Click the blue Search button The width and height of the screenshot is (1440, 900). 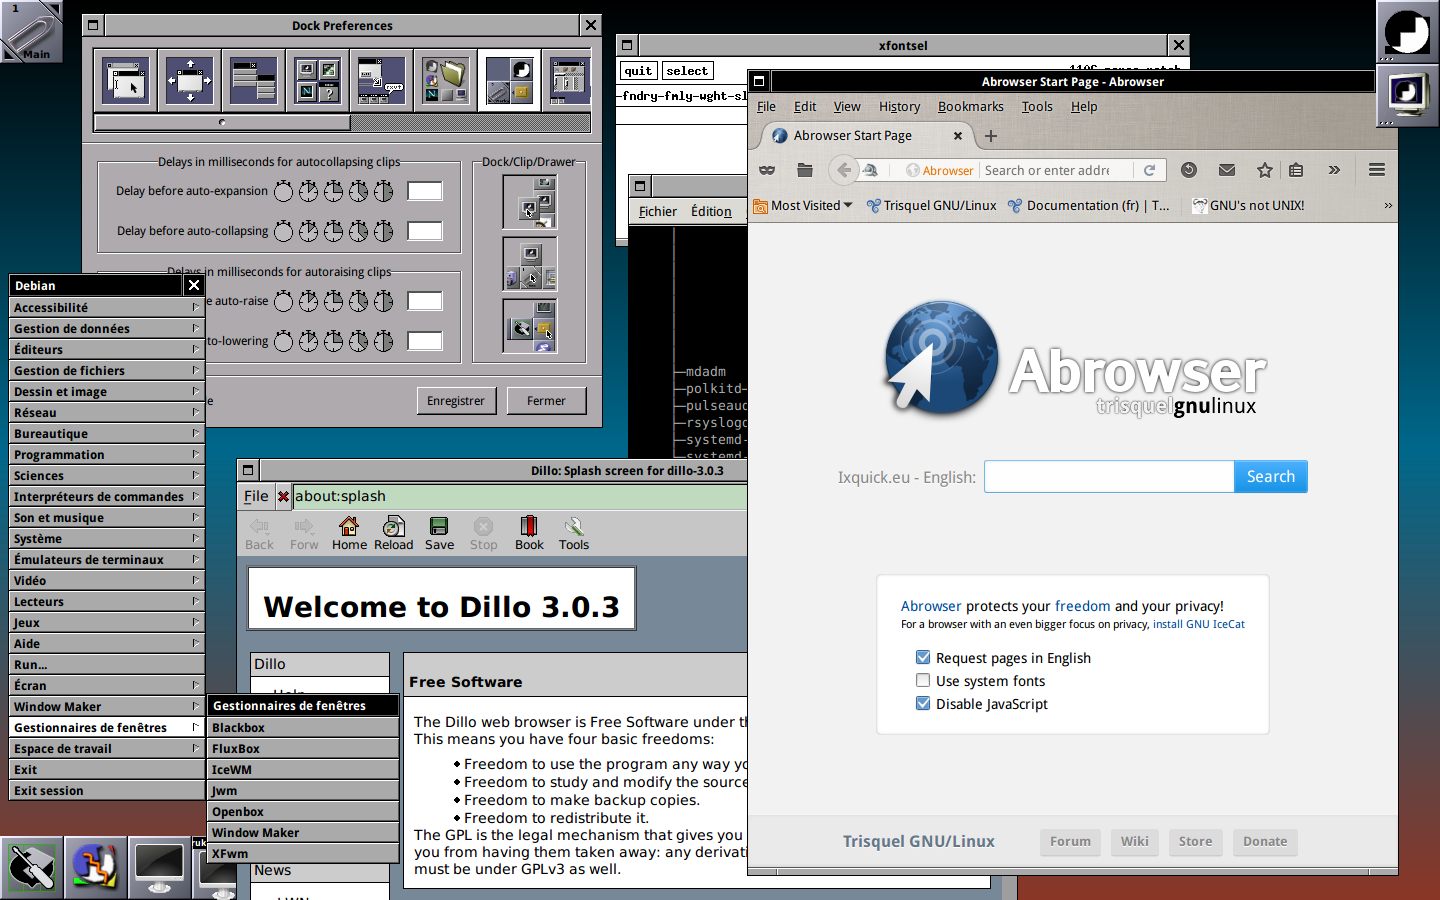[x=1270, y=477]
